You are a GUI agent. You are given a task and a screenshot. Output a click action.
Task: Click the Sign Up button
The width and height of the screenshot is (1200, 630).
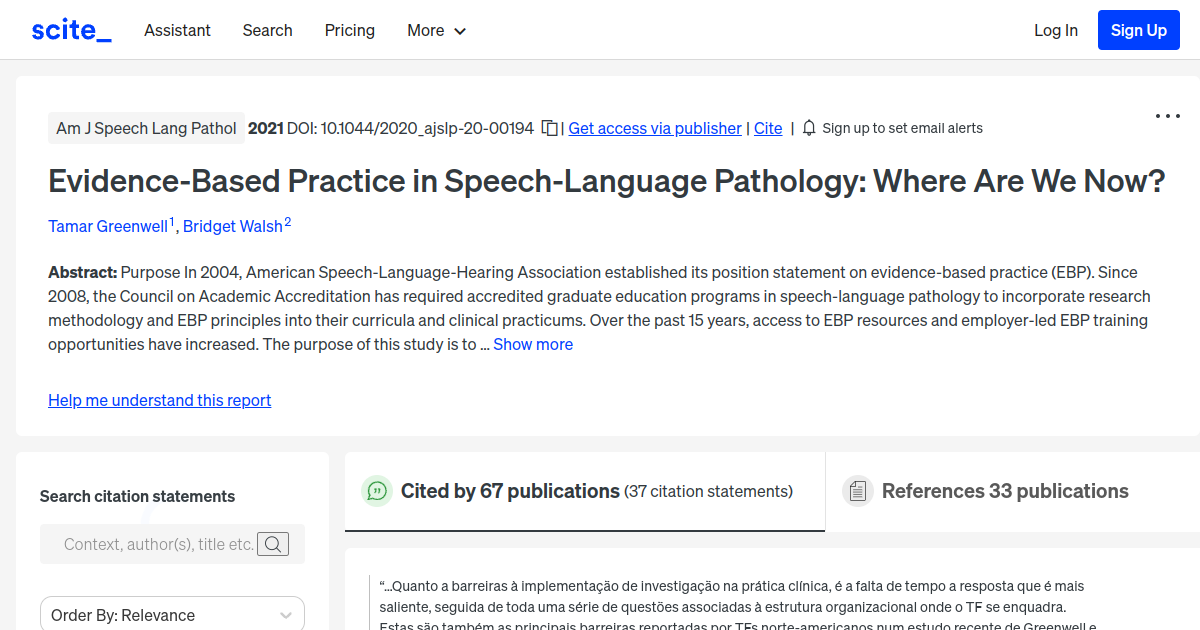coord(1138,29)
